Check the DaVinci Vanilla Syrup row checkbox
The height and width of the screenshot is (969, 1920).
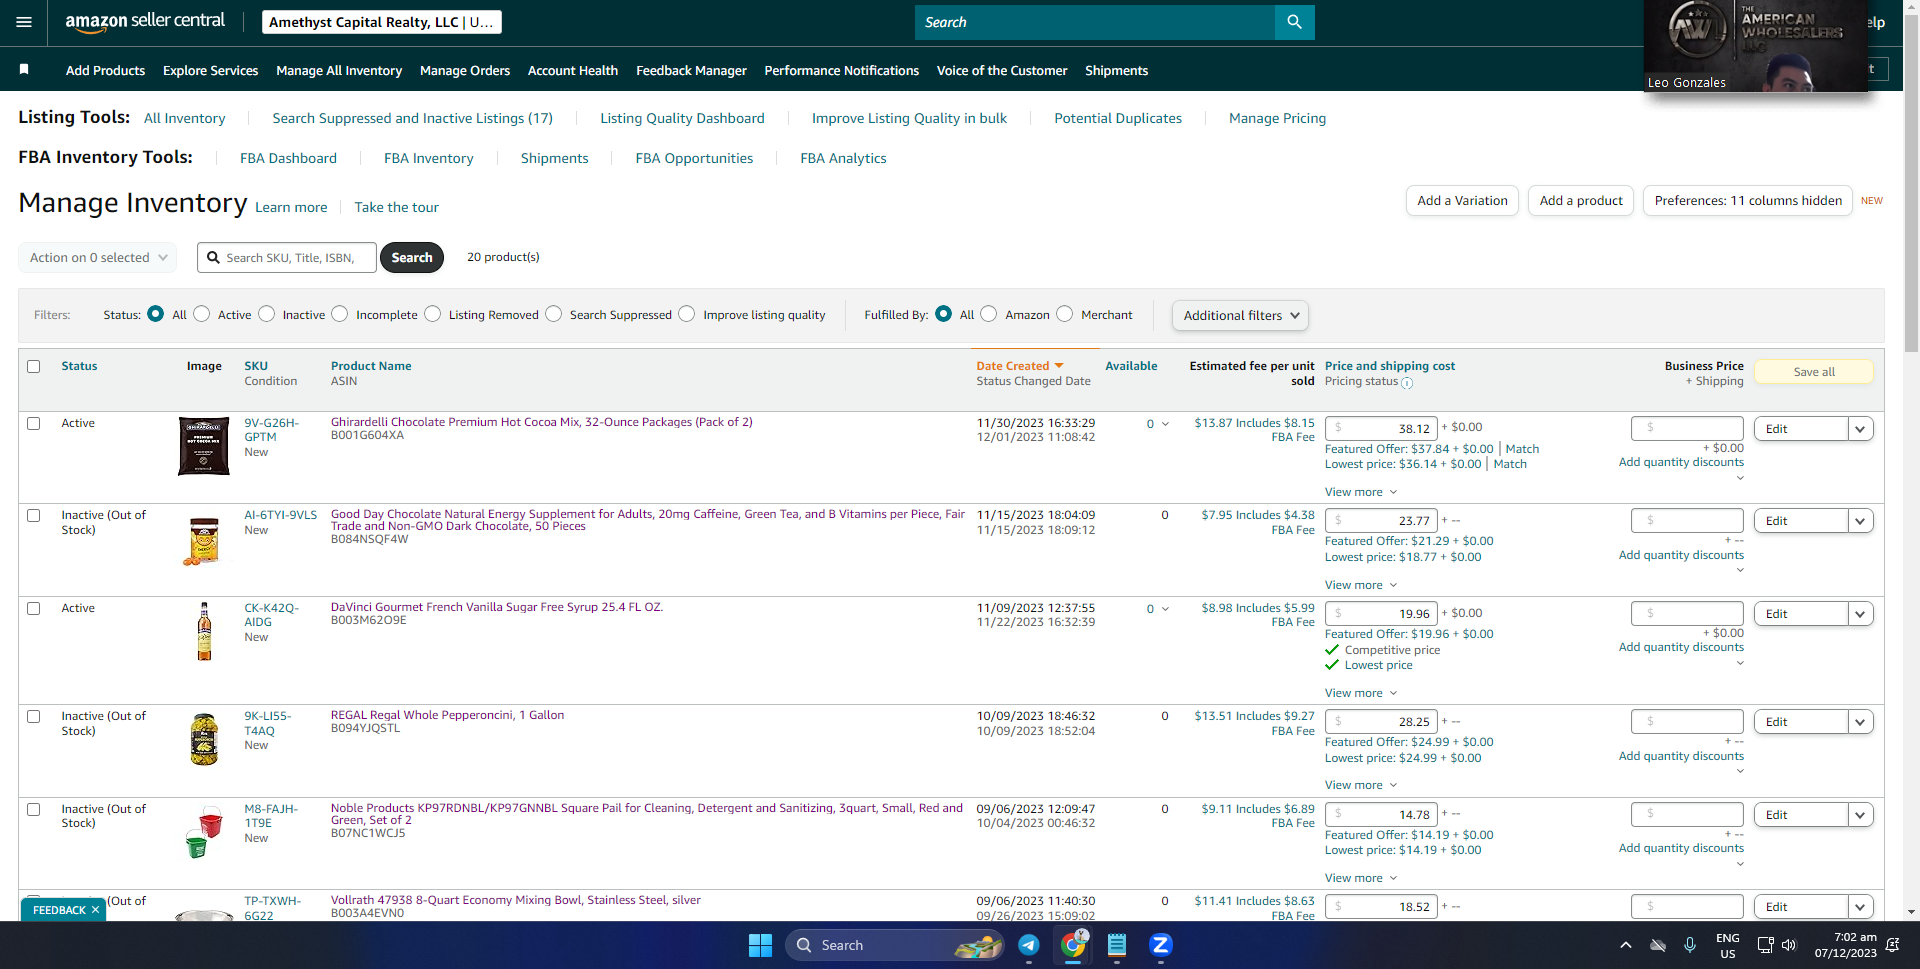(34, 608)
